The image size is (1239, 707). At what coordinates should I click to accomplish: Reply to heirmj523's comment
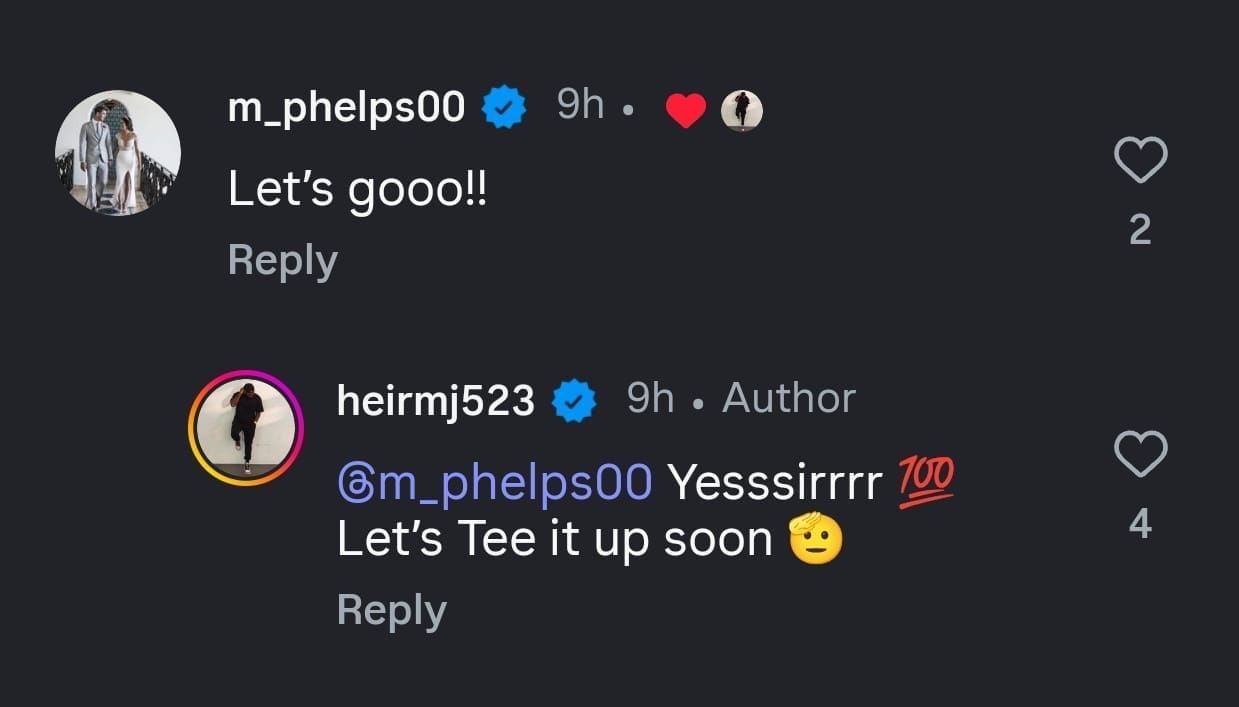coord(392,610)
